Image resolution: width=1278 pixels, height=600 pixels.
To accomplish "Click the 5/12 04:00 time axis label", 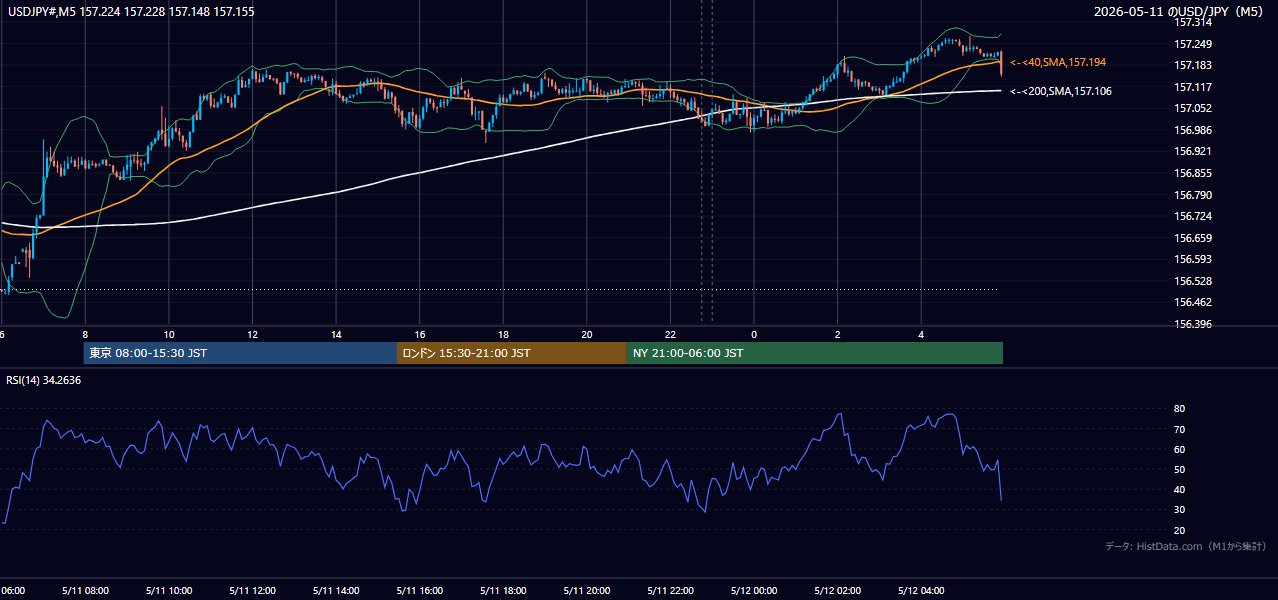I will click(x=921, y=591).
